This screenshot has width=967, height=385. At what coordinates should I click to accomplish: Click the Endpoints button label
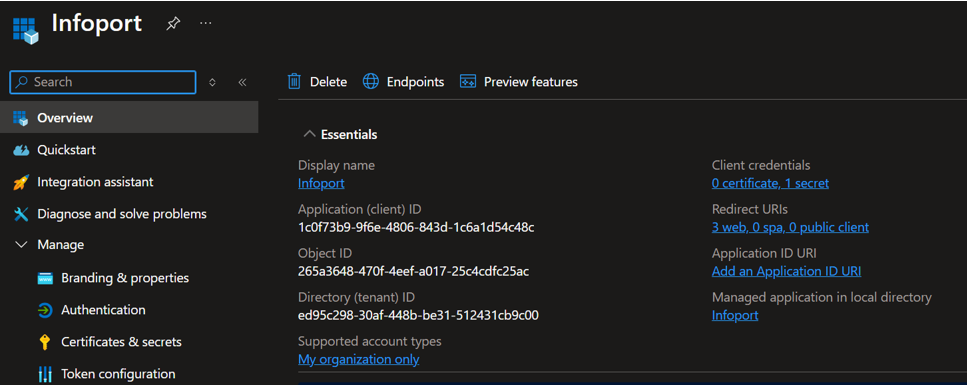[415, 82]
